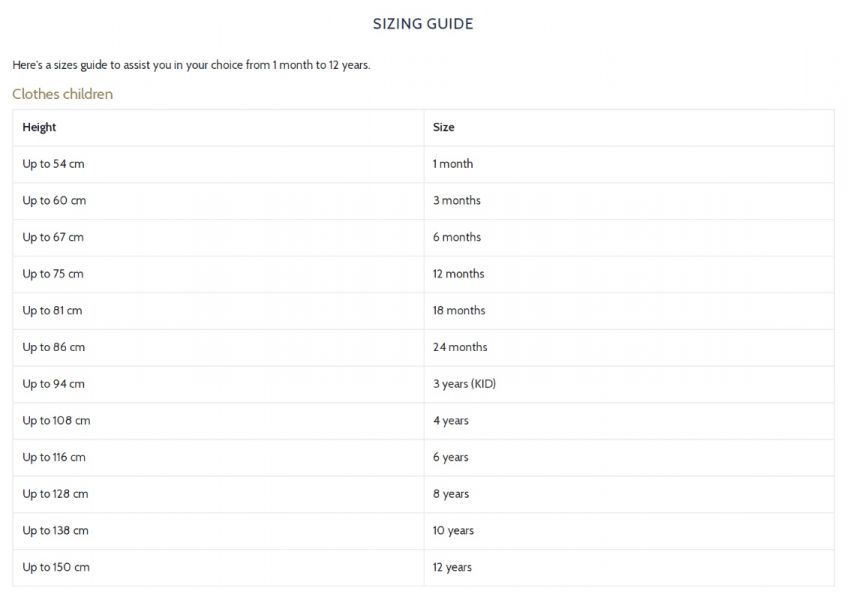Select the Clothes children heading
Viewport: 856px width, 600px height.
pyautogui.click(x=62, y=94)
